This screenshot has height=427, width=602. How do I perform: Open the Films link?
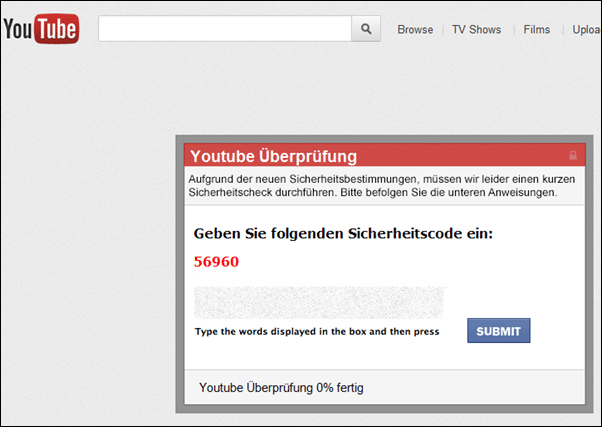(x=536, y=30)
